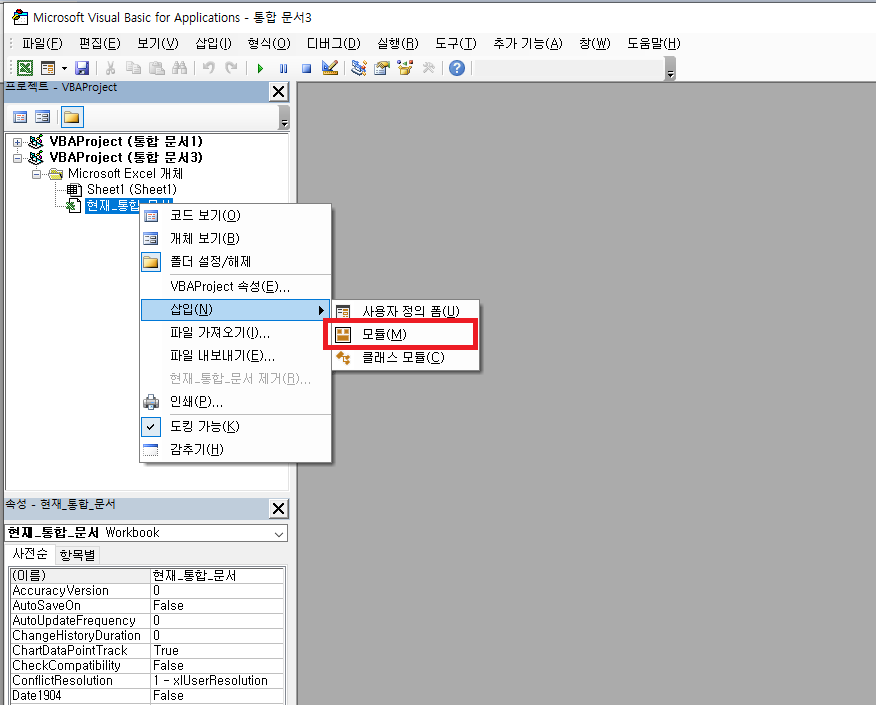Click View Object icon in project pane

tap(42, 117)
